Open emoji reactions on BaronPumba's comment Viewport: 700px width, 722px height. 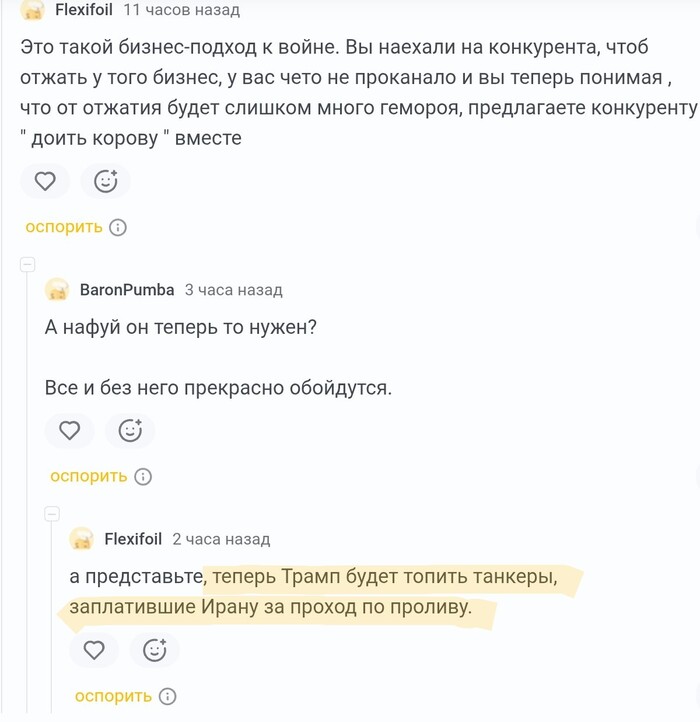coord(130,430)
